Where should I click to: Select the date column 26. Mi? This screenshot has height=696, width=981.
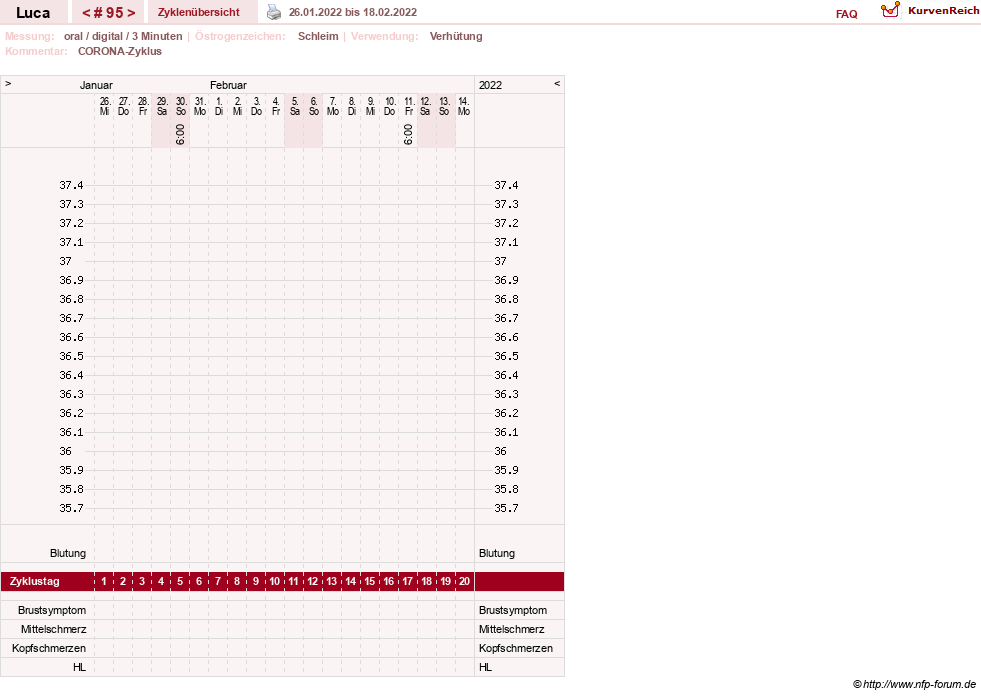click(x=104, y=106)
